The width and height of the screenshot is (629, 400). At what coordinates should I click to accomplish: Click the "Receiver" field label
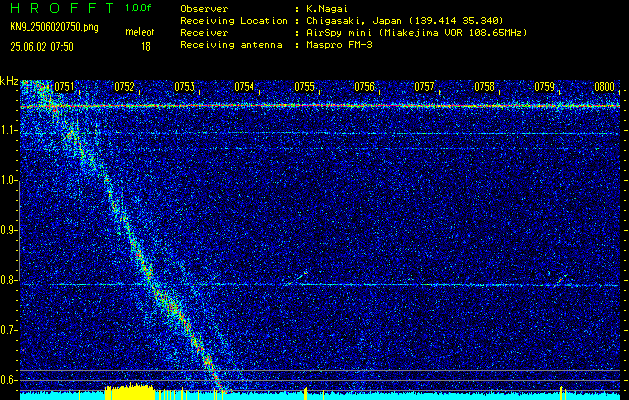pyautogui.click(x=204, y=33)
